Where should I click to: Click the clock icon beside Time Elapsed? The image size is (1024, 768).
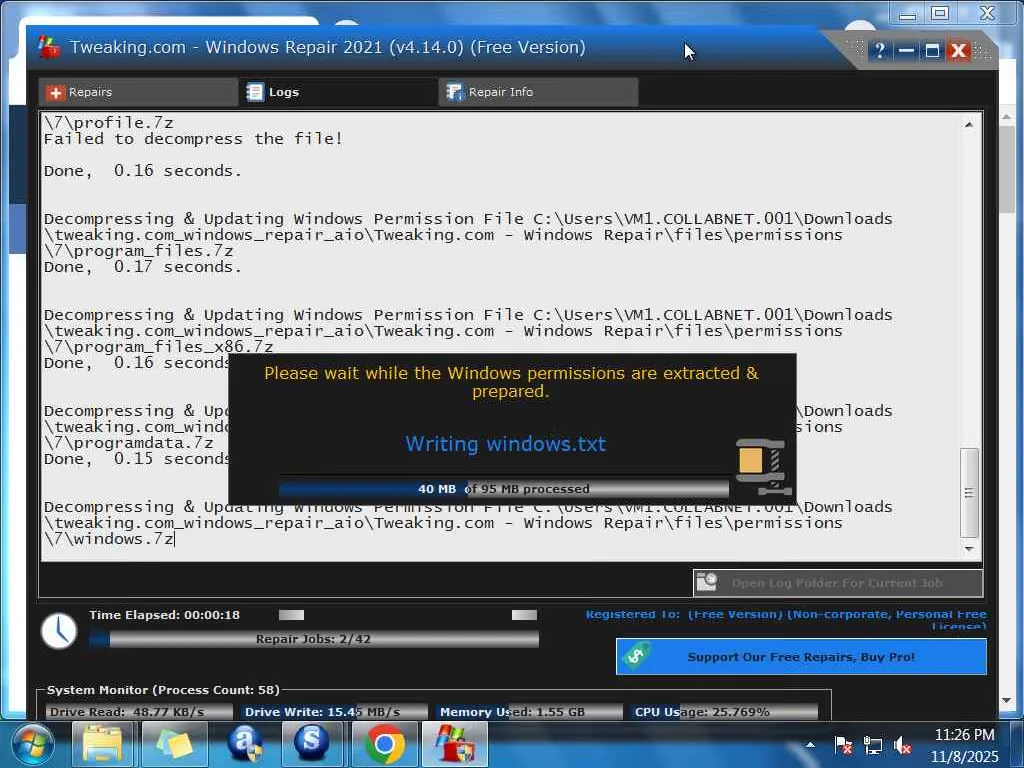[x=59, y=631]
